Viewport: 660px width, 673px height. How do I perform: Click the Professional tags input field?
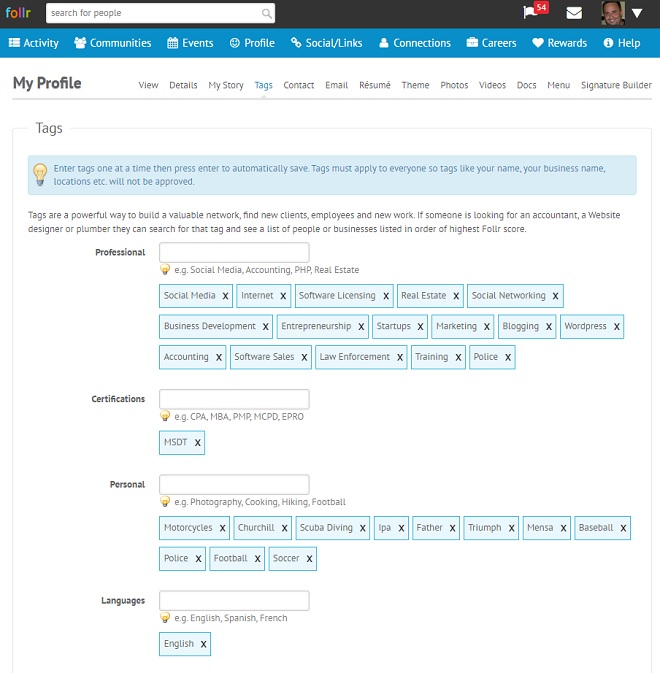234,252
